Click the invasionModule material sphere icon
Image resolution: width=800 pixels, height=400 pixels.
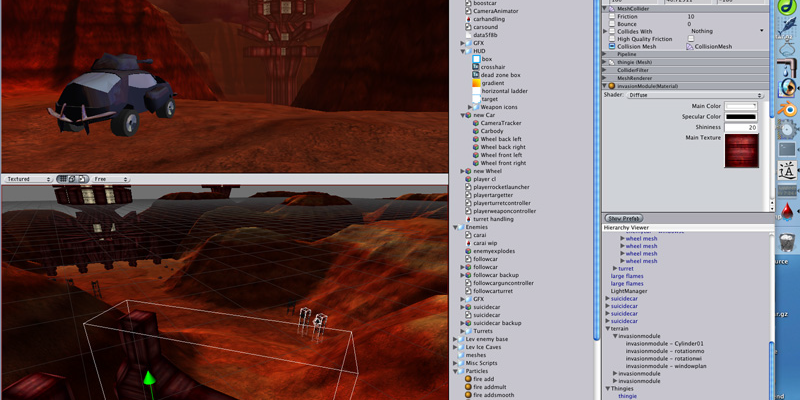coord(612,86)
